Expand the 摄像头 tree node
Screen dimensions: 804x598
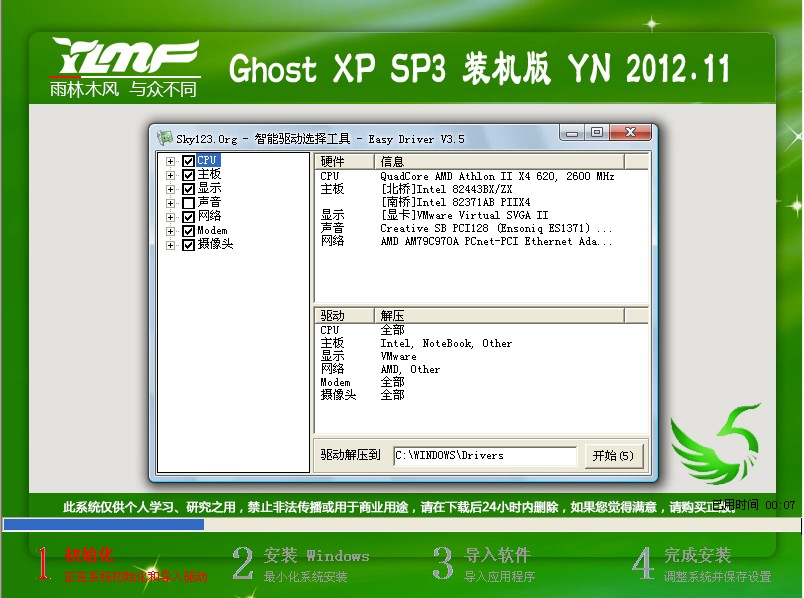click(170, 245)
